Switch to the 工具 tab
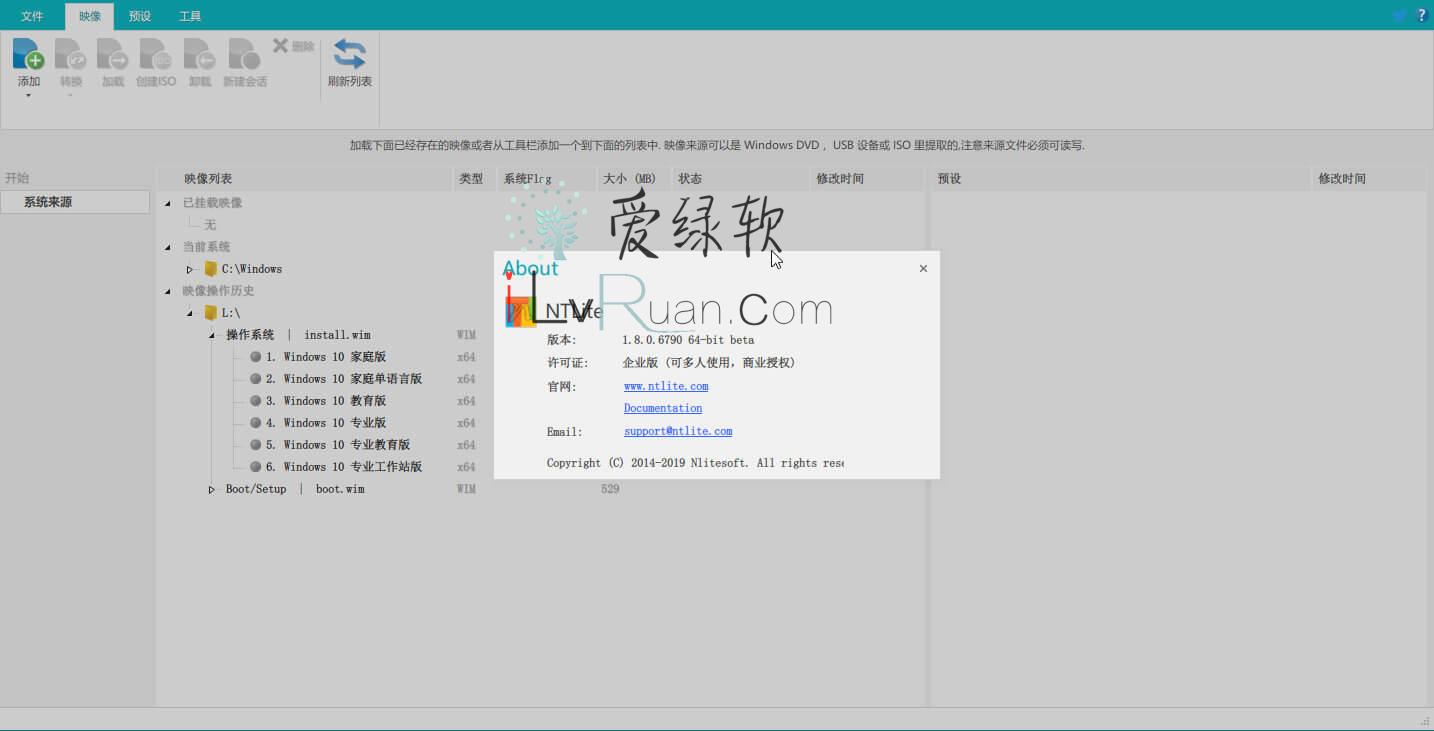Screen dimensions: 1434x731 point(190,16)
